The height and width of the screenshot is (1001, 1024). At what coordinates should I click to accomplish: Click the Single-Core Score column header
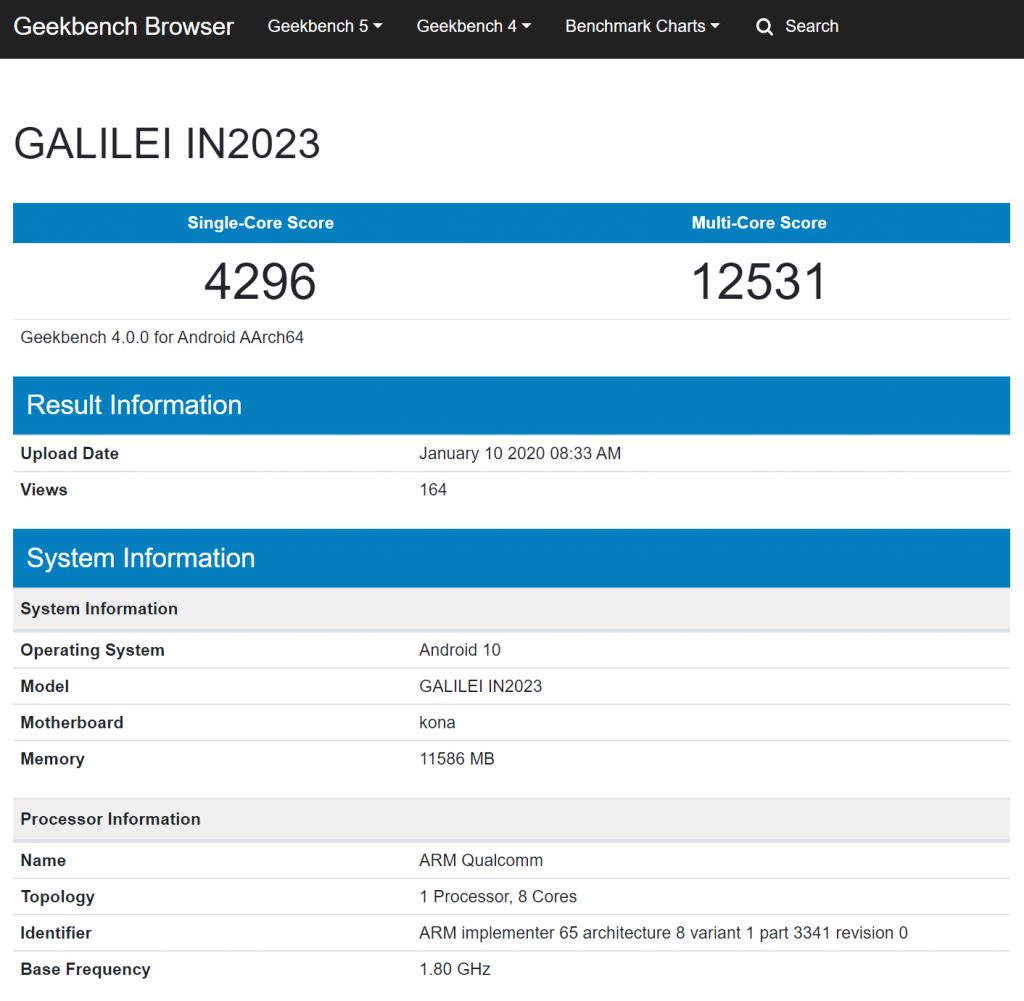(260, 223)
